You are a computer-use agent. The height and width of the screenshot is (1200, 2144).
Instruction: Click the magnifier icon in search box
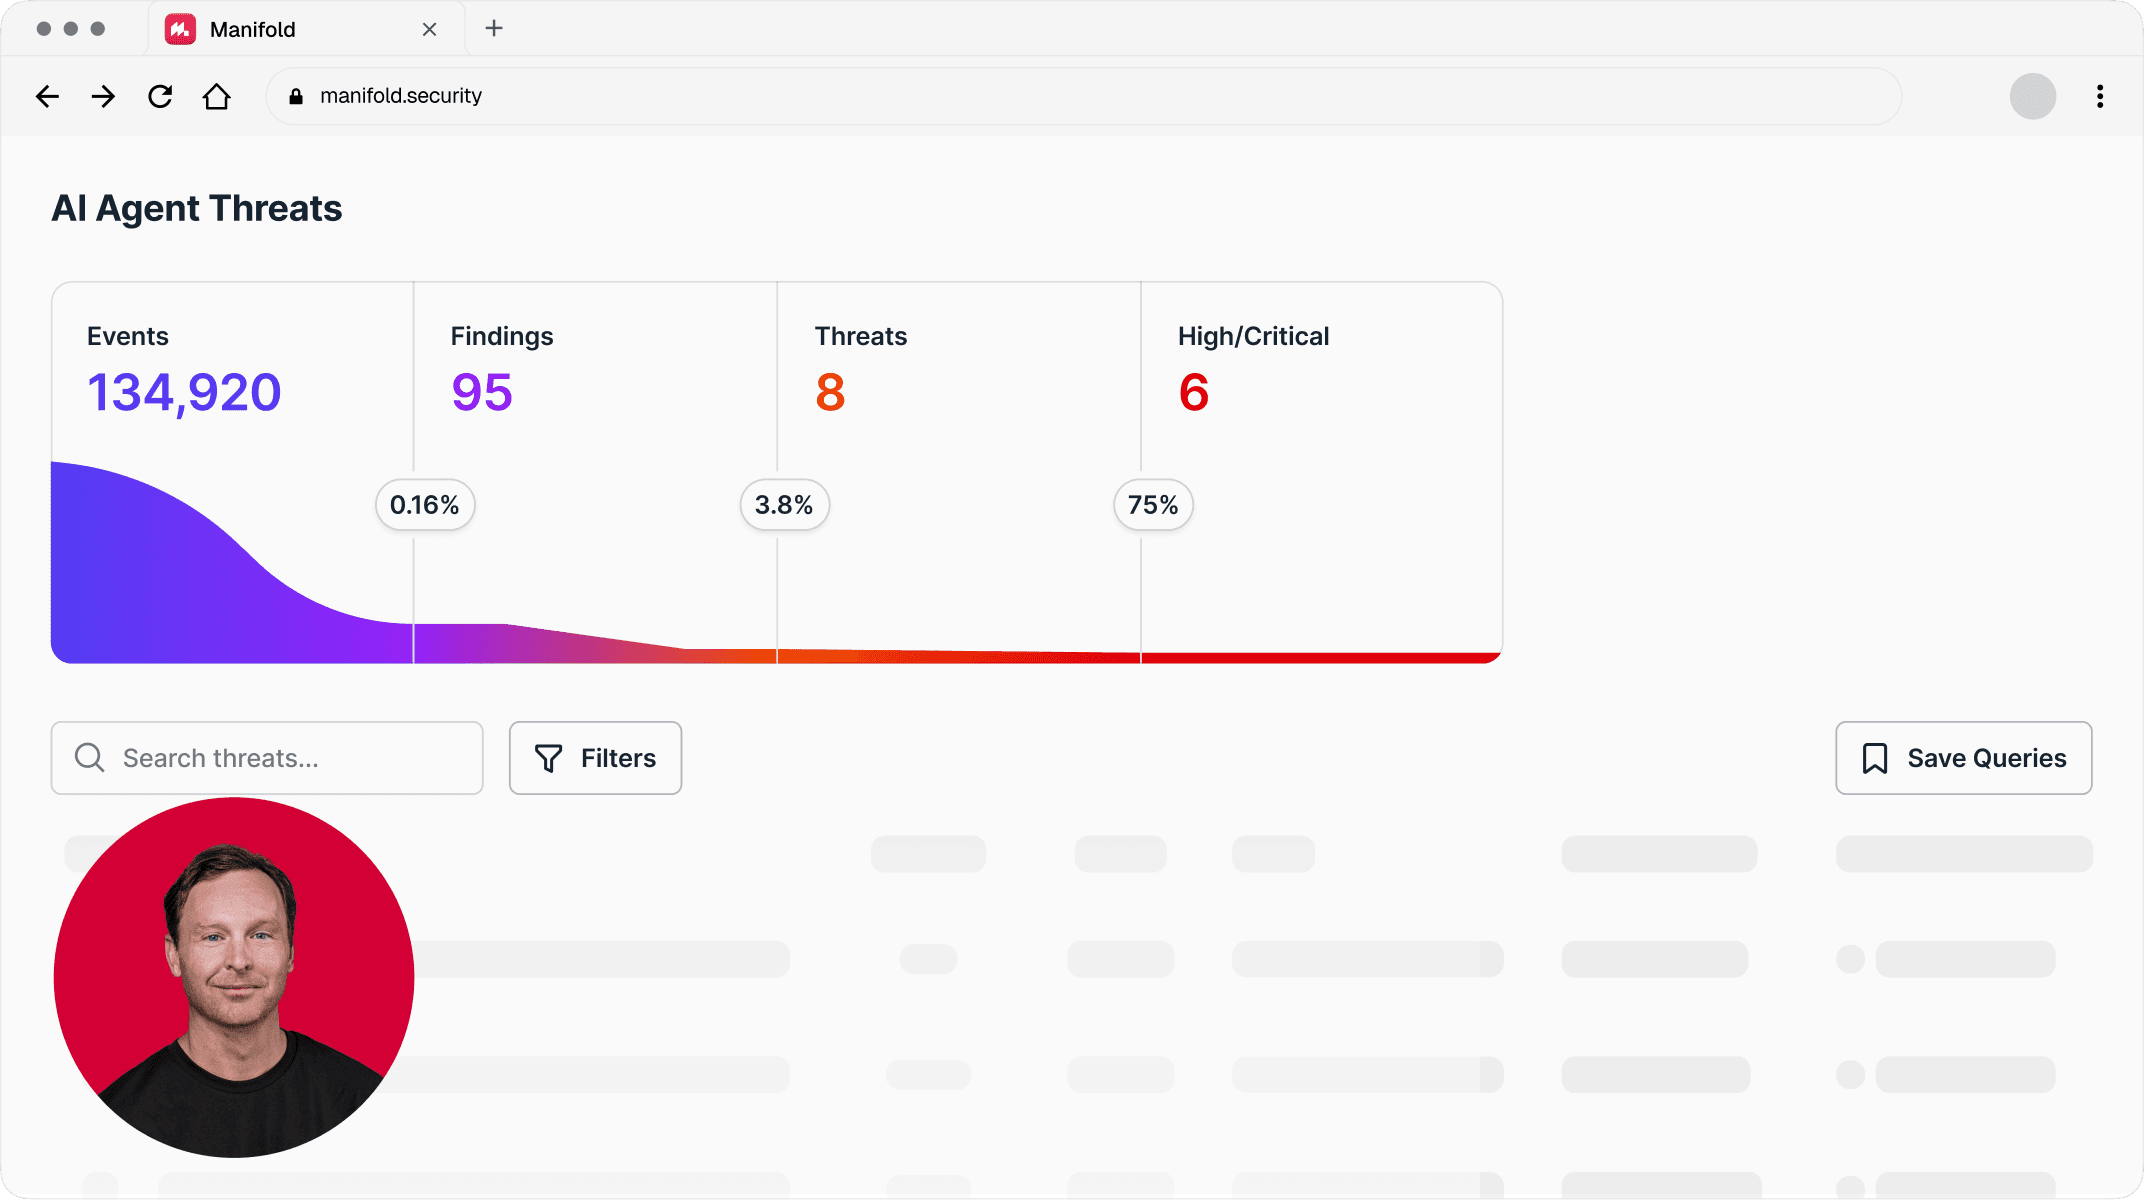(x=90, y=758)
